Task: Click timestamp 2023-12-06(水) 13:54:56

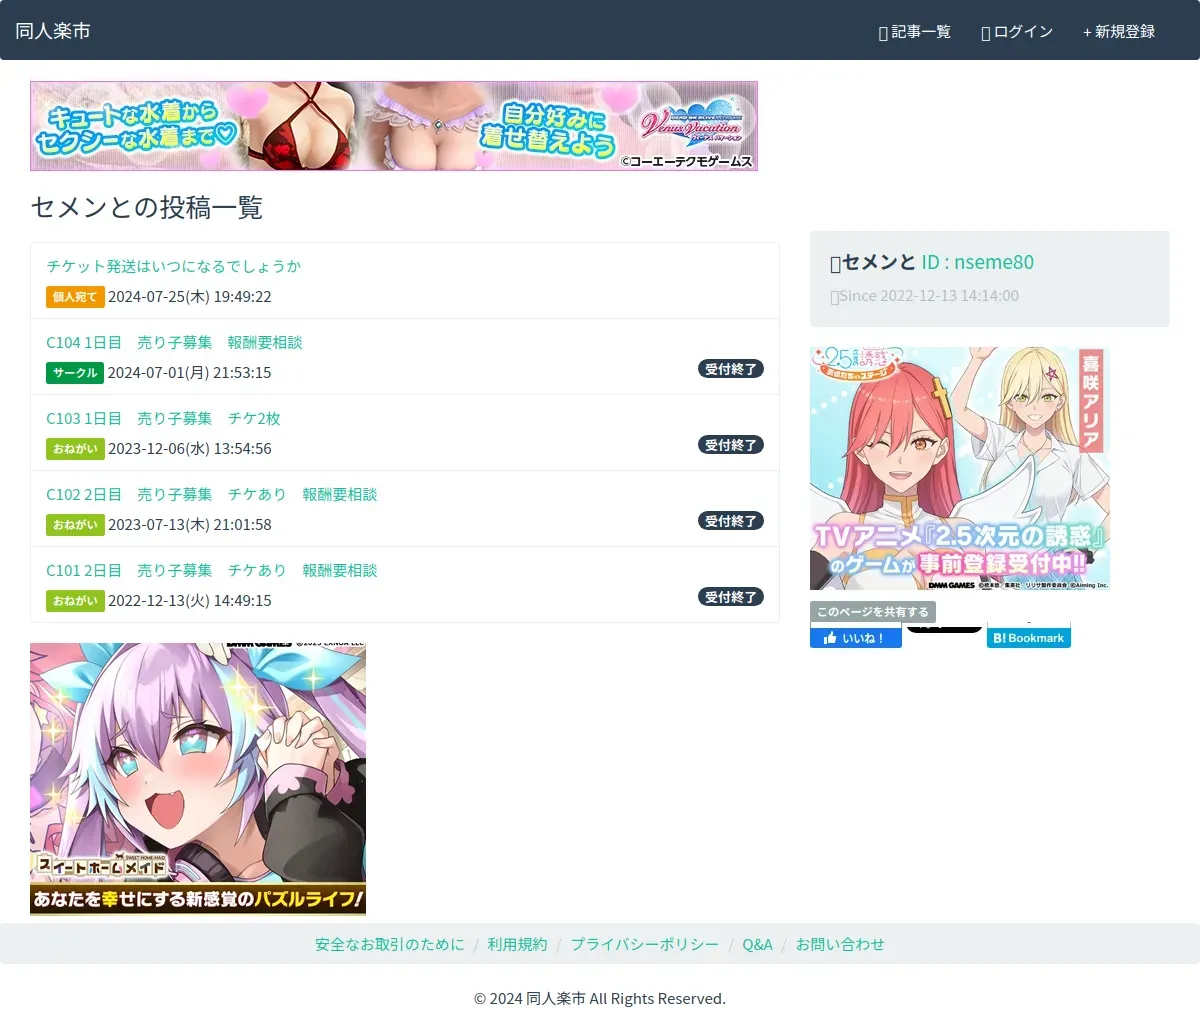Action: [x=190, y=449]
